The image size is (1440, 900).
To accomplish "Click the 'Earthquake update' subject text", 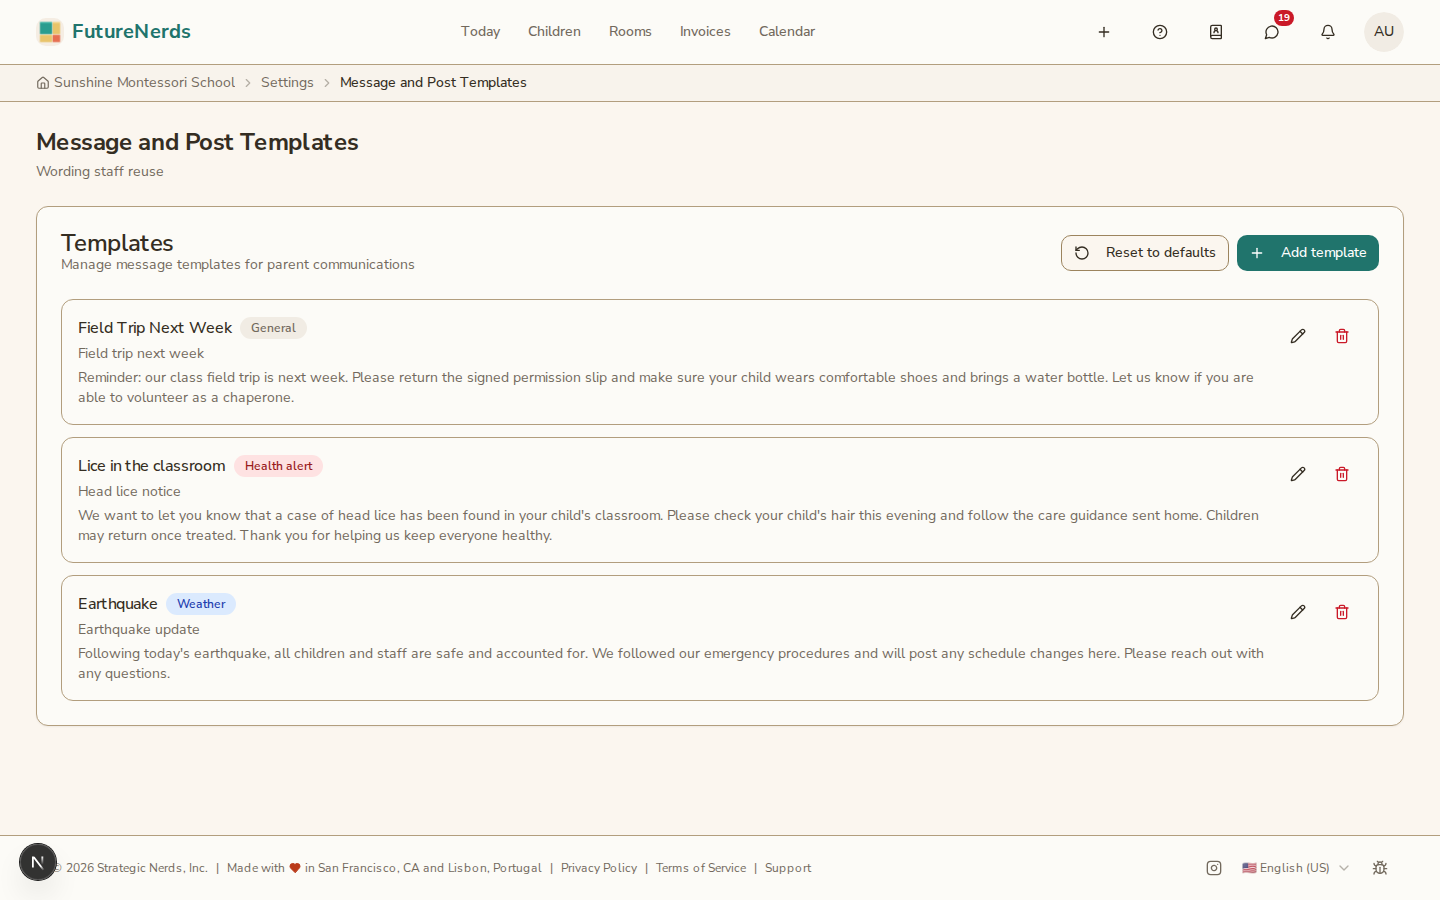I will (x=139, y=629).
